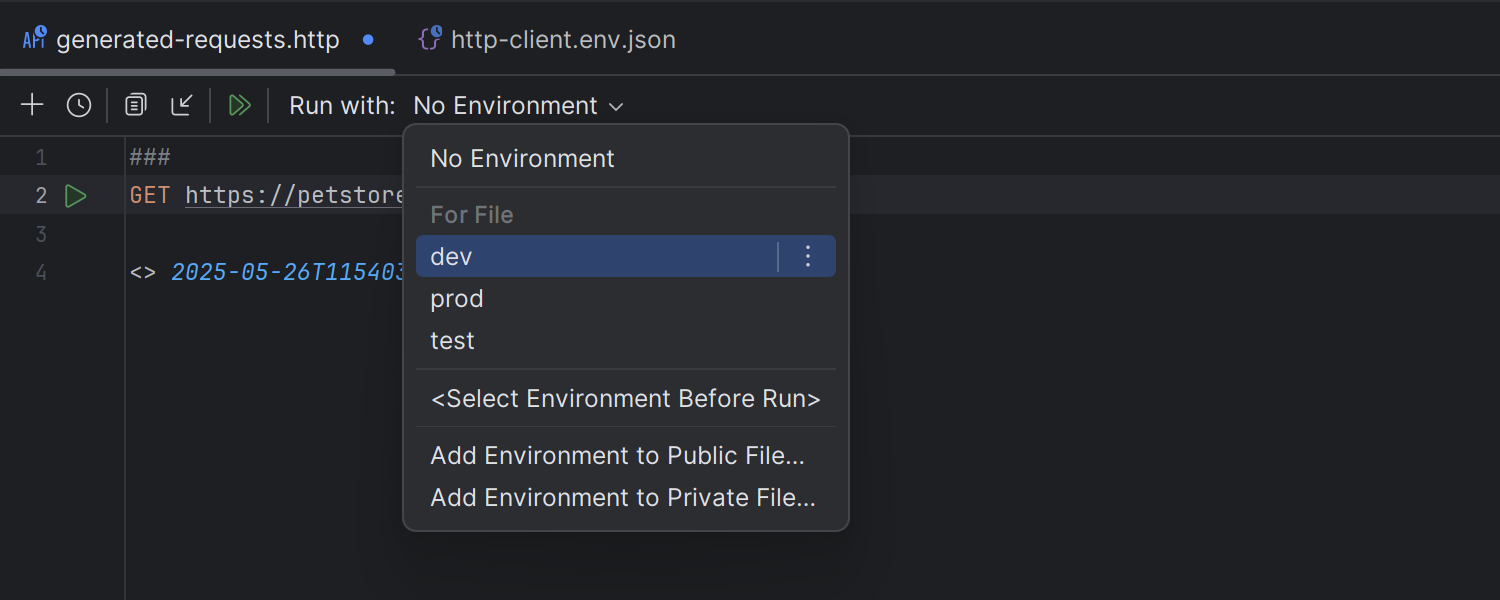
Task: Pick the test environment
Action: 453,341
